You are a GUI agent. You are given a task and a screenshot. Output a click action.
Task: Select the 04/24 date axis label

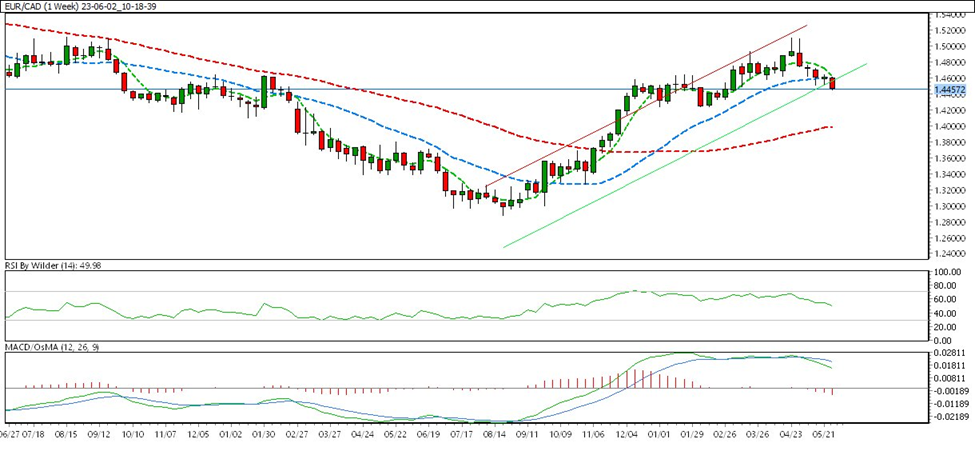tap(363, 433)
